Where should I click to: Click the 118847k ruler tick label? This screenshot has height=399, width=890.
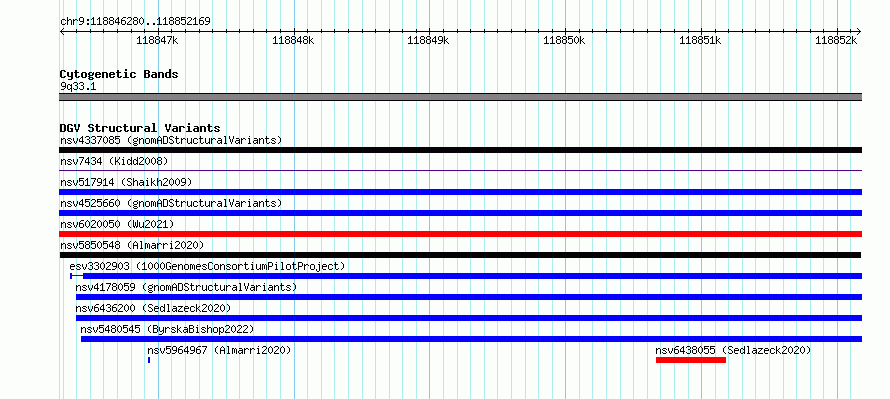157,41
